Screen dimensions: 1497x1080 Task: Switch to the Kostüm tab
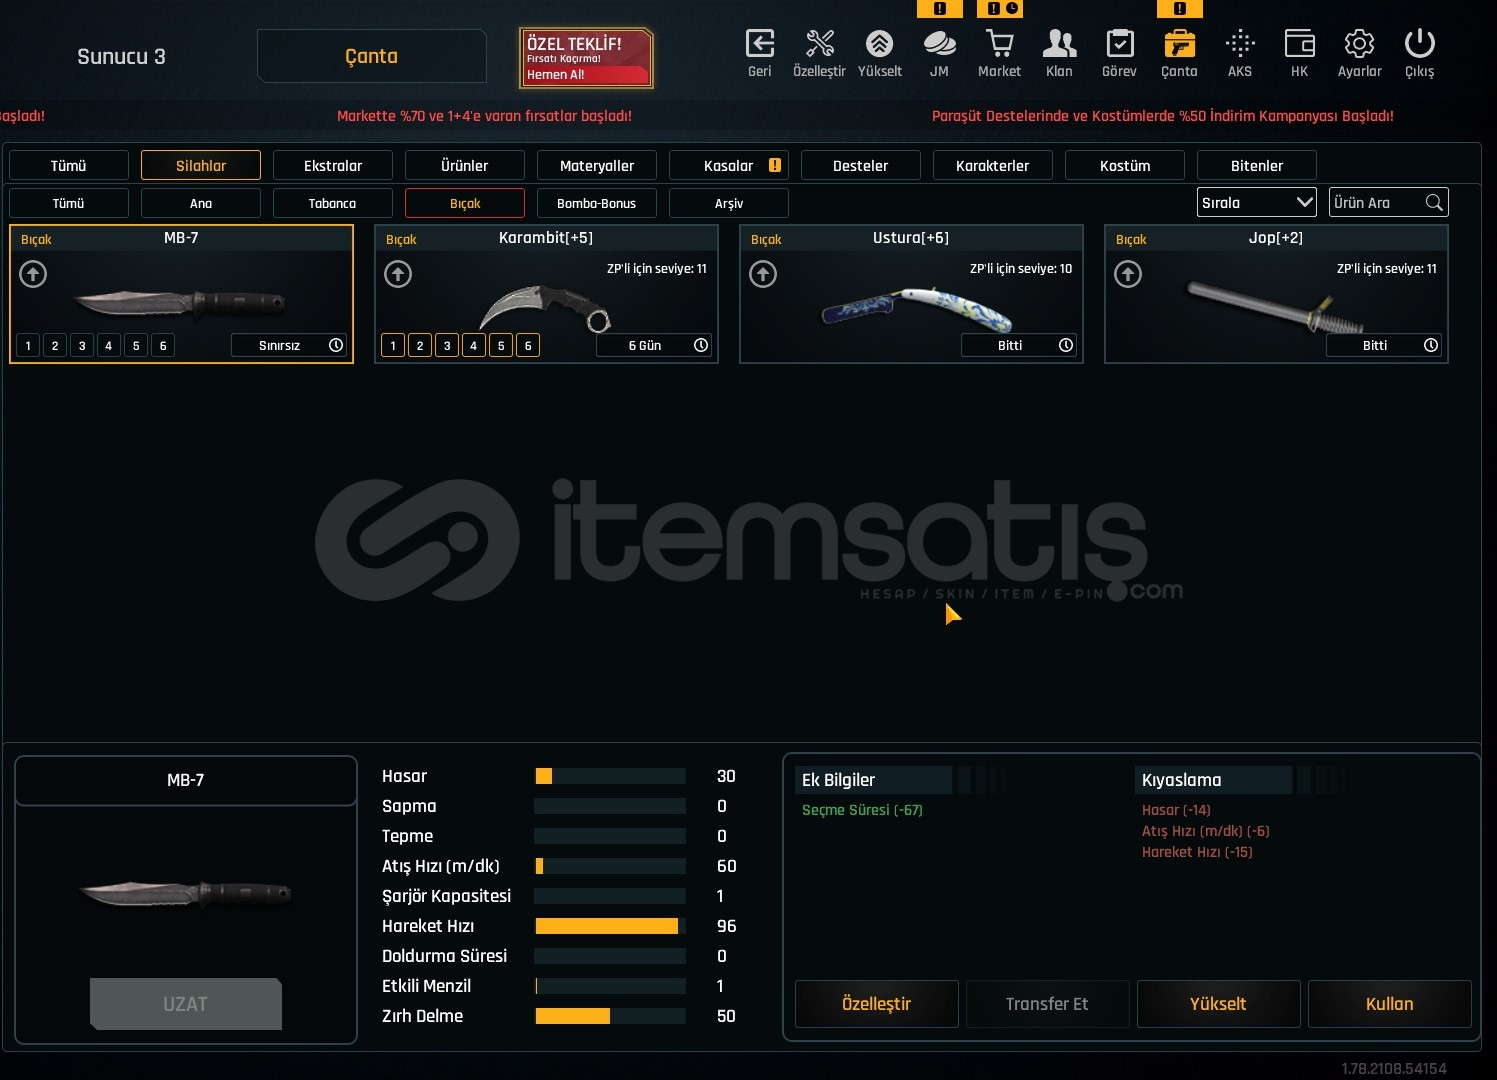[x=1125, y=165]
